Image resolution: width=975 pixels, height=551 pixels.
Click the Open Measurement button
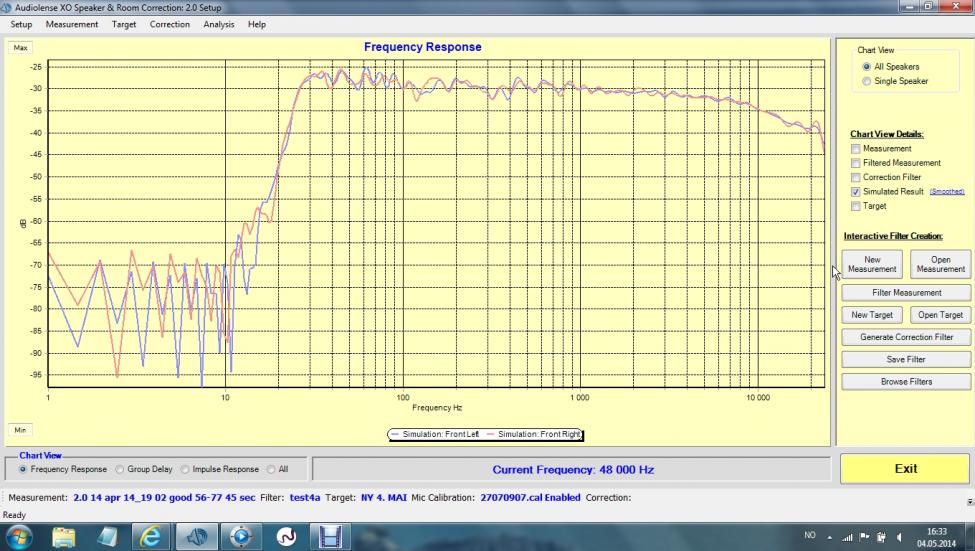coord(940,264)
